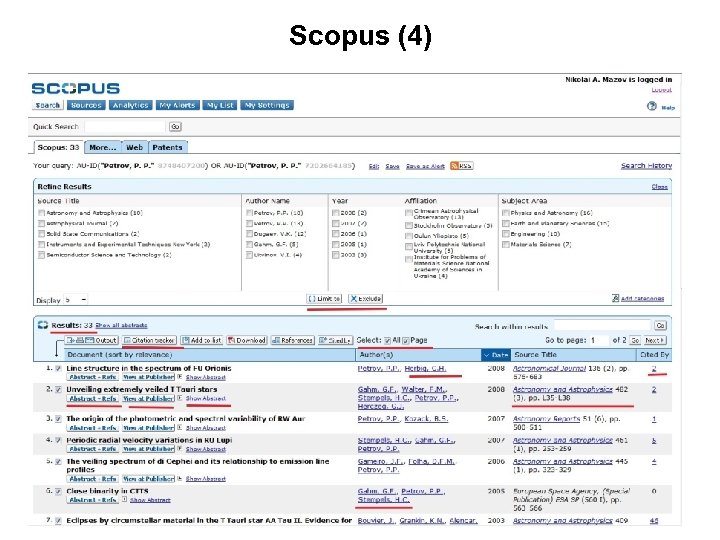Switch to the Web results tab
720x540 pixels.
click(x=135, y=147)
